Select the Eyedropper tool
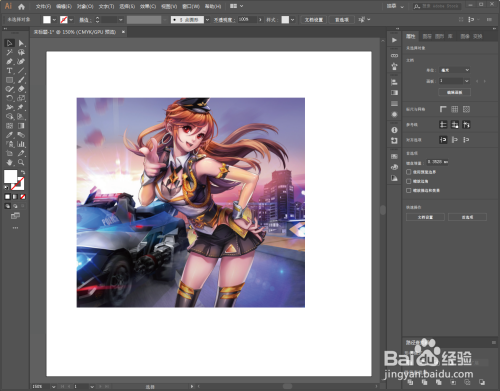Image resolution: width=500 pixels, height=391 pixels. coord(9,135)
